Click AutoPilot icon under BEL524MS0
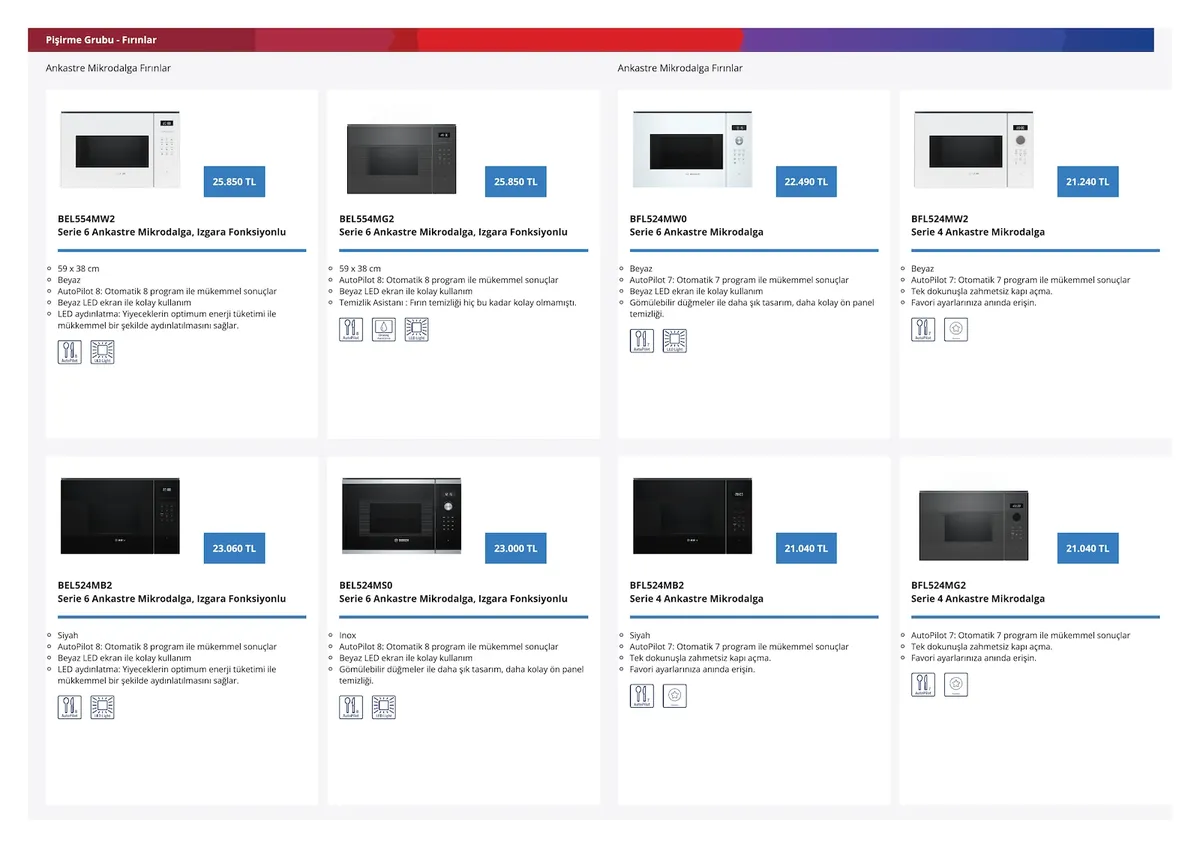The image size is (1200, 848). tap(351, 707)
